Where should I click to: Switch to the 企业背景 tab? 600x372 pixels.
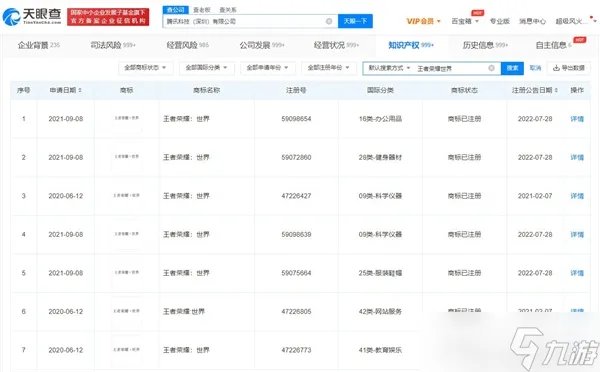point(39,45)
